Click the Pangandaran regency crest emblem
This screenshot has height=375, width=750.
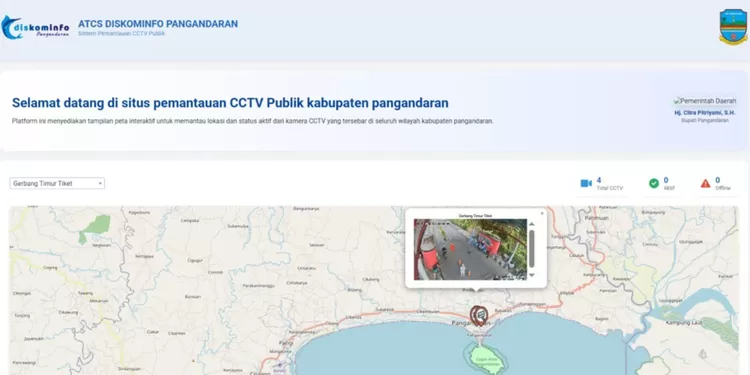click(x=733, y=27)
